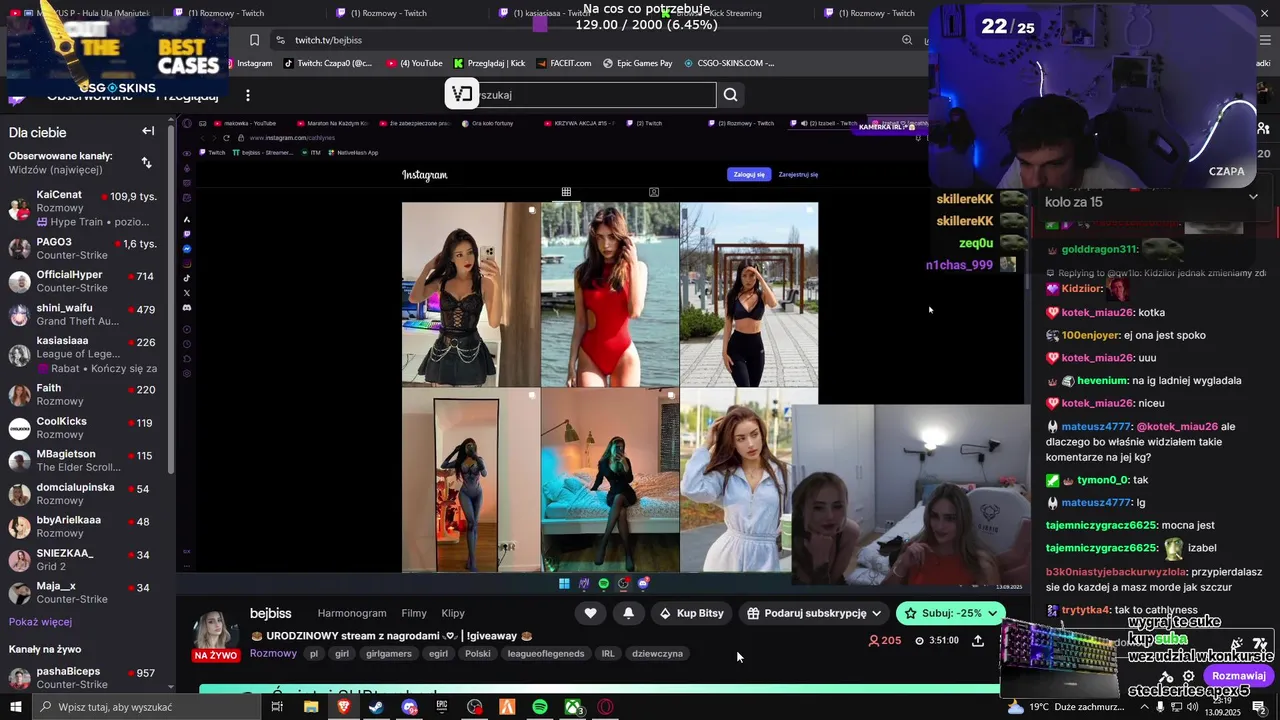Viewport: 1280px width, 720px height.
Task: Click the girlgamers tag
Action: tap(389, 654)
